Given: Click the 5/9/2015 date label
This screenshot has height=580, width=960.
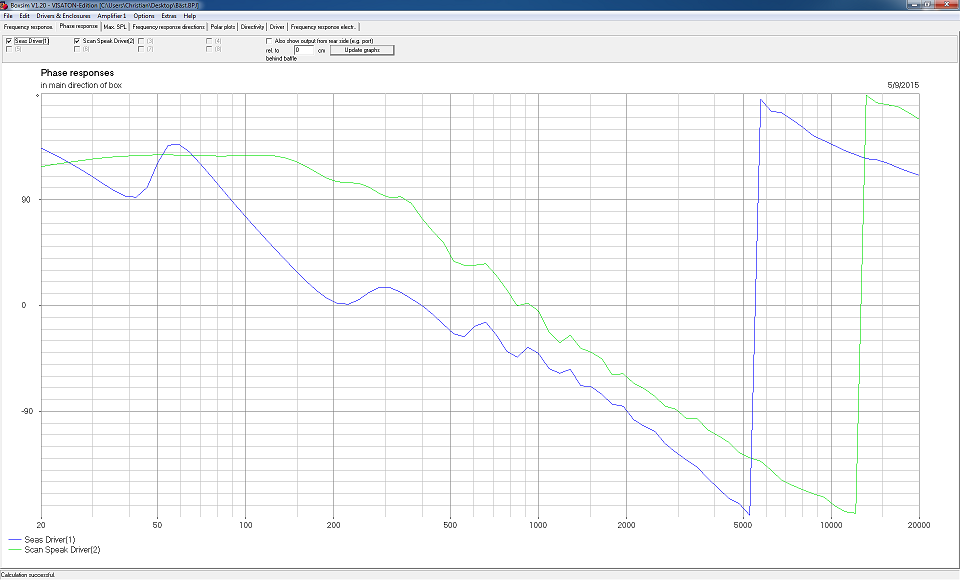Looking at the screenshot, I should 903,85.
